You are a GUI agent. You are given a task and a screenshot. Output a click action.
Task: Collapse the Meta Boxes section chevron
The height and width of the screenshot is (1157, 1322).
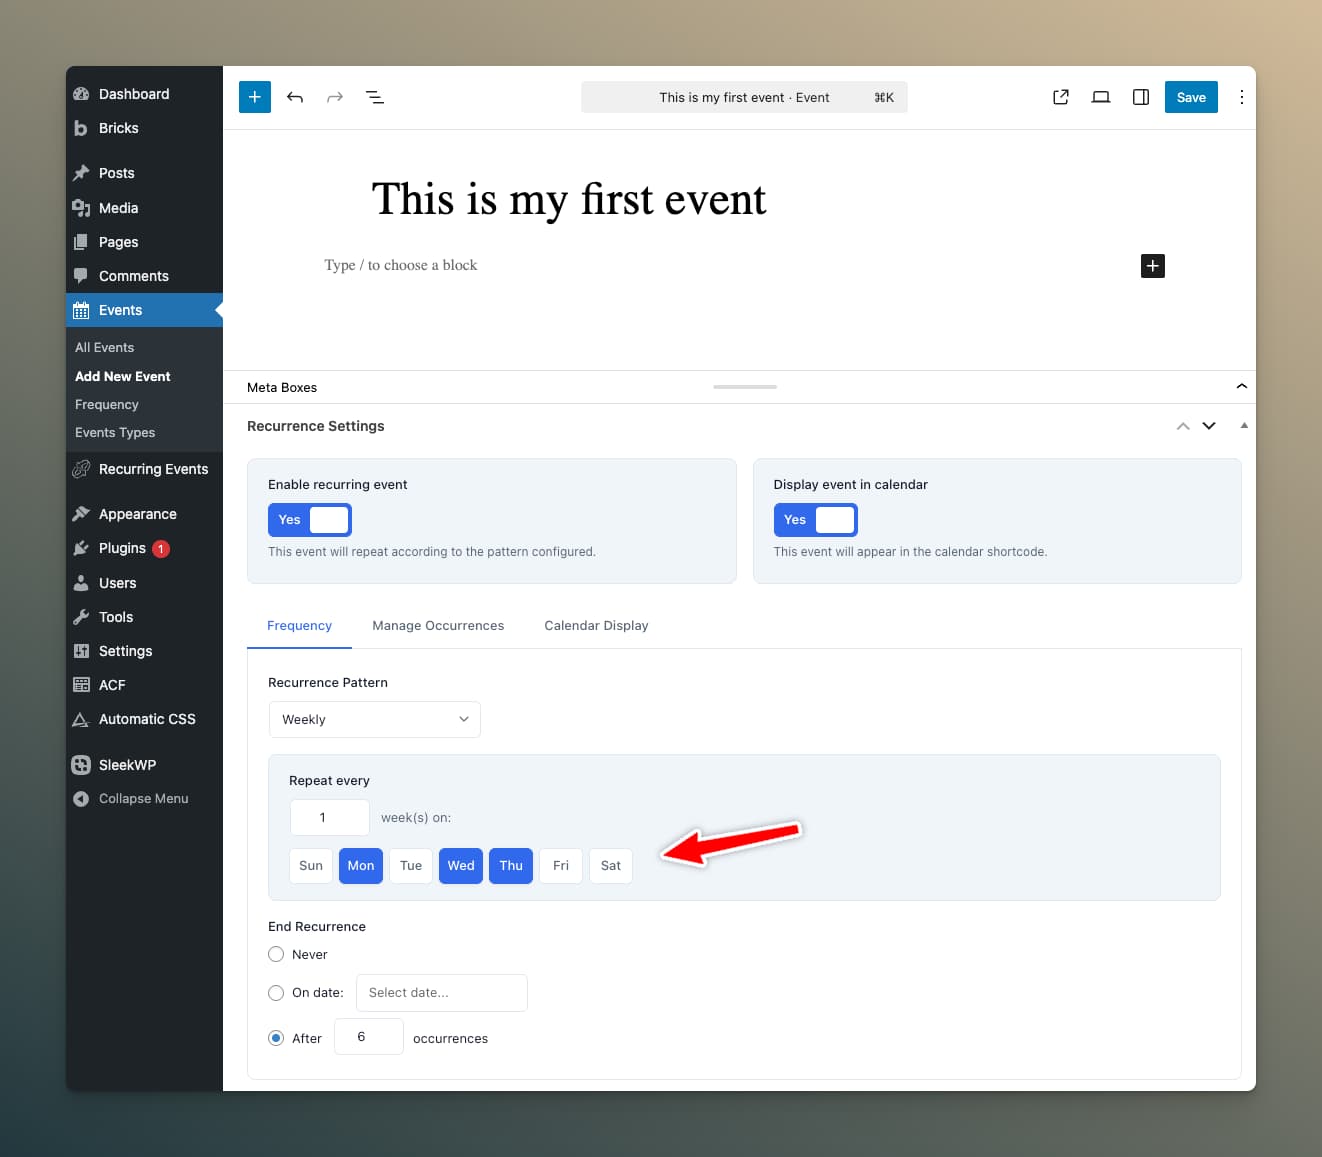click(x=1241, y=387)
